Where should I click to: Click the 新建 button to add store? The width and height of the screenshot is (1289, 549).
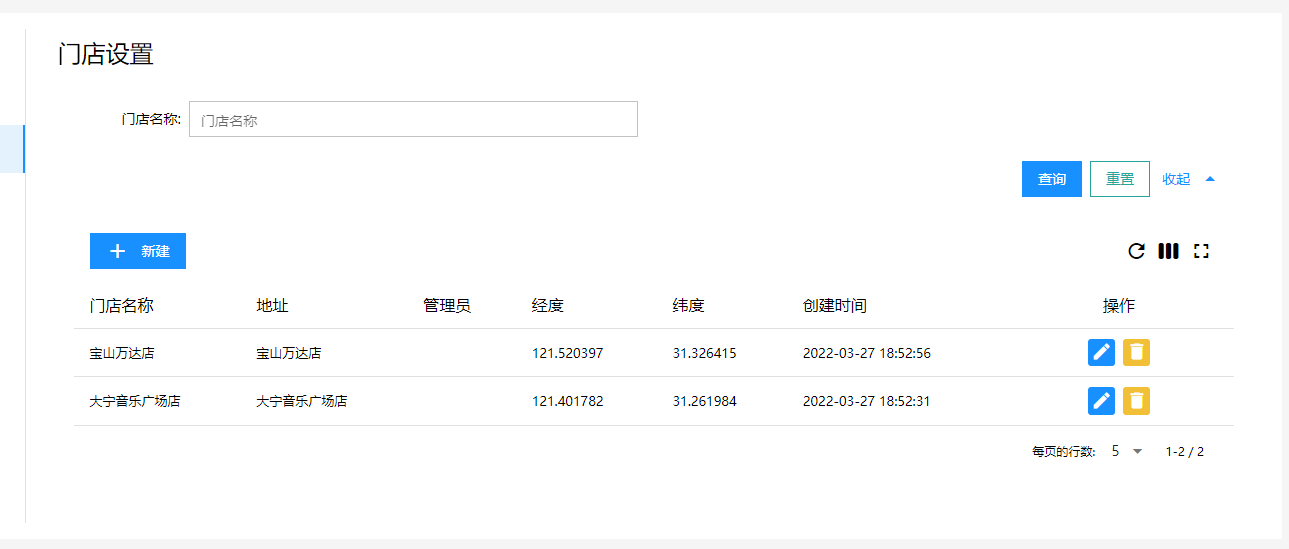tap(138, 251)
